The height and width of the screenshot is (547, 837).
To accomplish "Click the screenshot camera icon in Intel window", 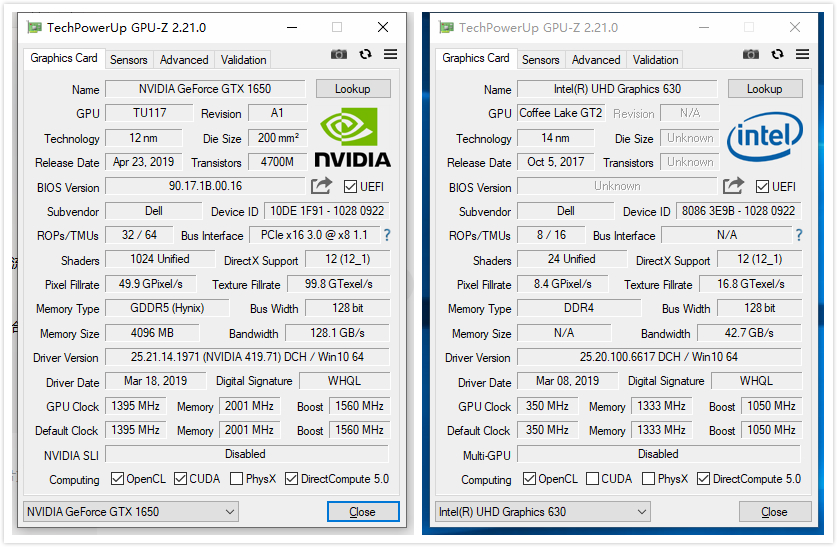I will coord(751,54).
